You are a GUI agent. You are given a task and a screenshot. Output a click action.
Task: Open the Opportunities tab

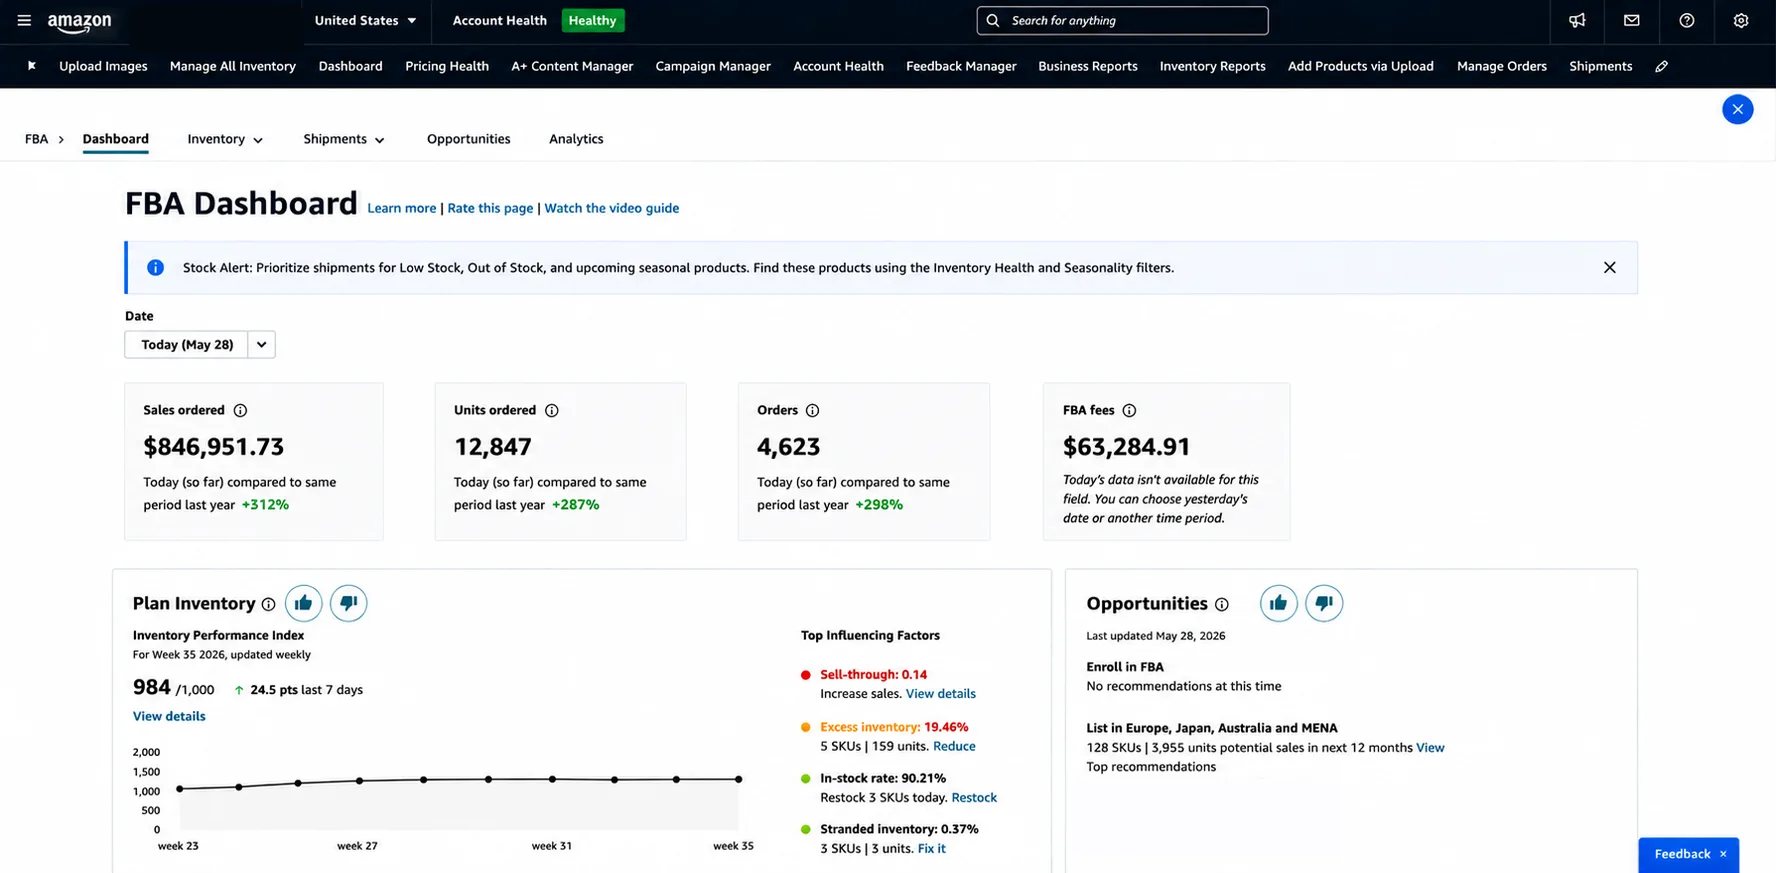coord(468,139)
